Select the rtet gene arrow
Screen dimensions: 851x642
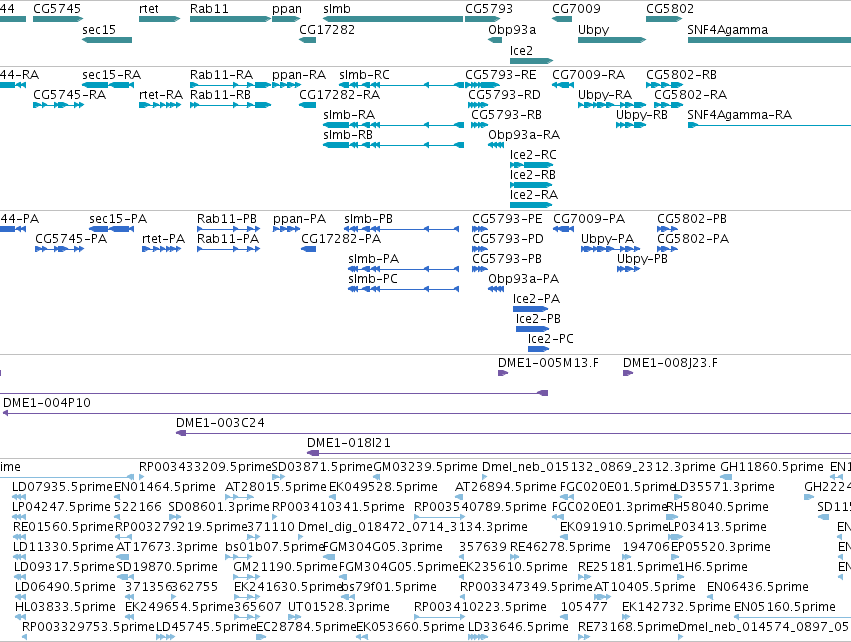[160, 19]
